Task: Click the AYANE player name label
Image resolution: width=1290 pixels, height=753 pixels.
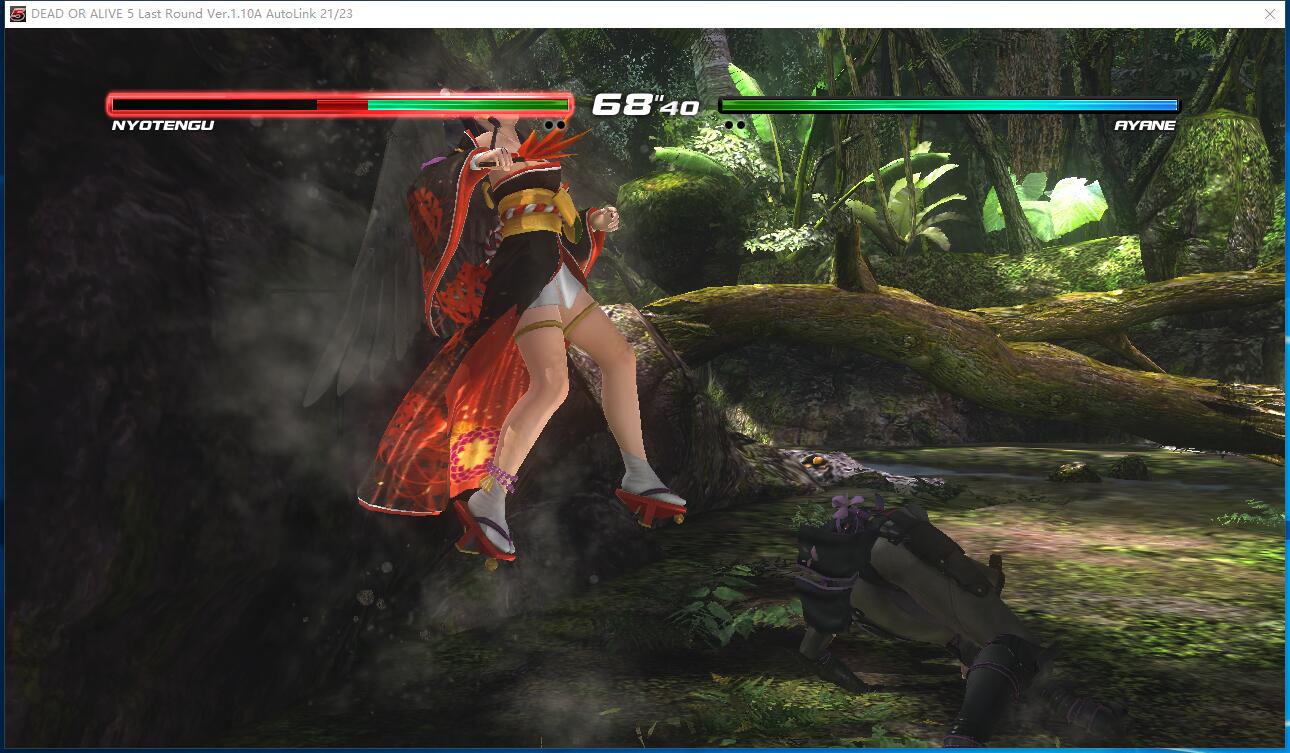Action: (1145, 126)
